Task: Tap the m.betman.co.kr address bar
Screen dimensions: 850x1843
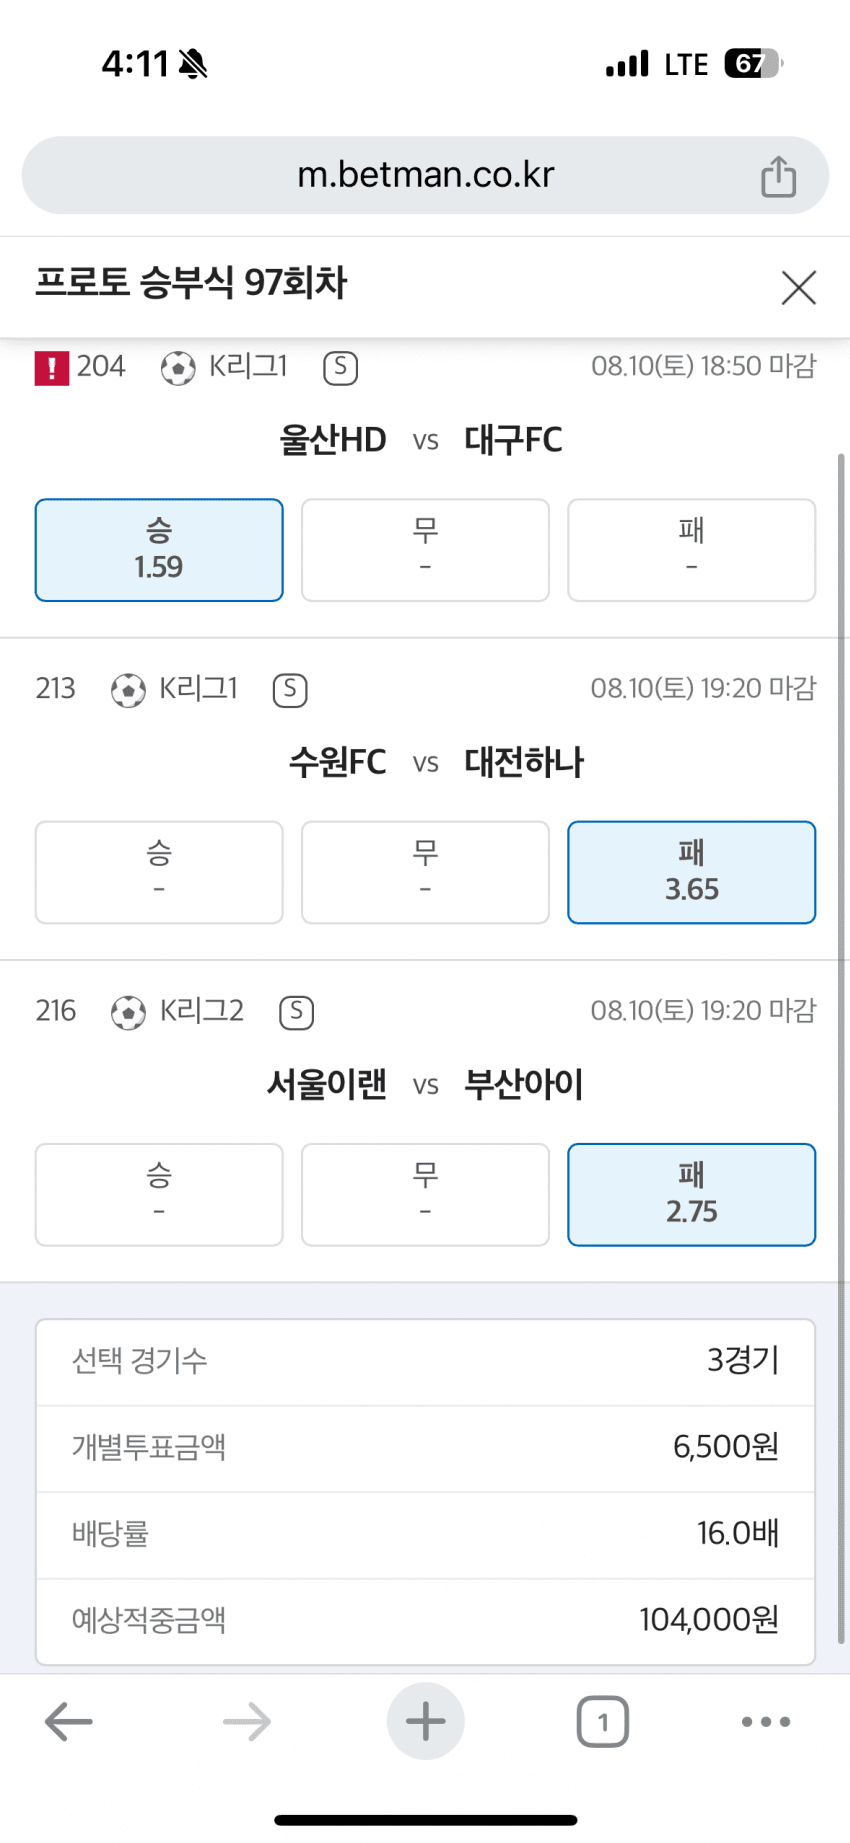Action: [425, 175]
